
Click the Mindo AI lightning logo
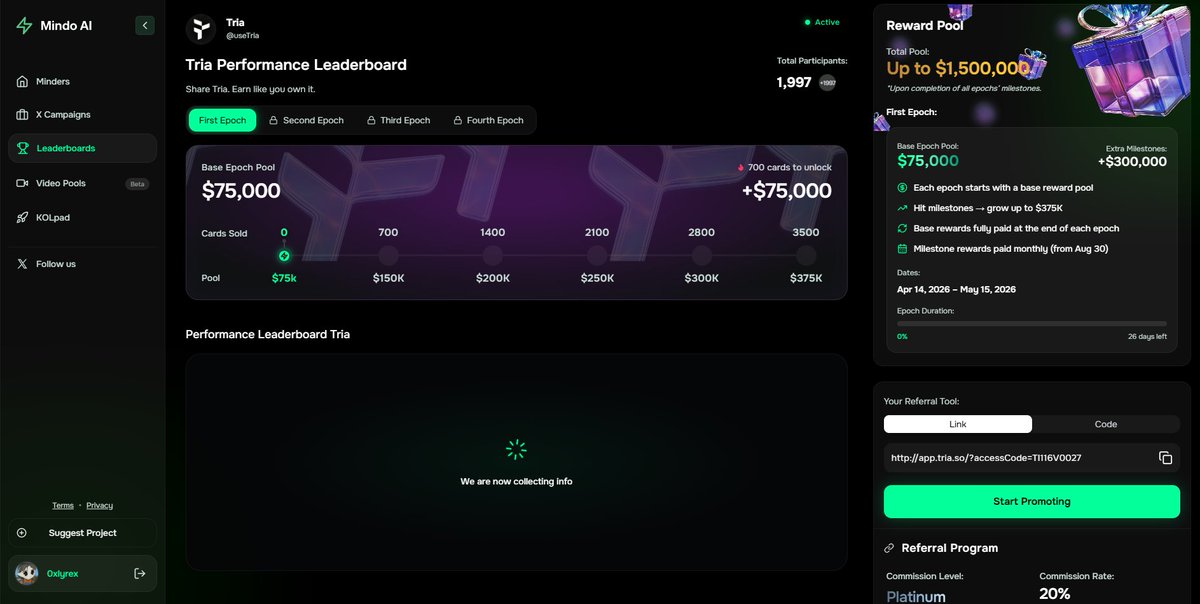coord(24,26)
